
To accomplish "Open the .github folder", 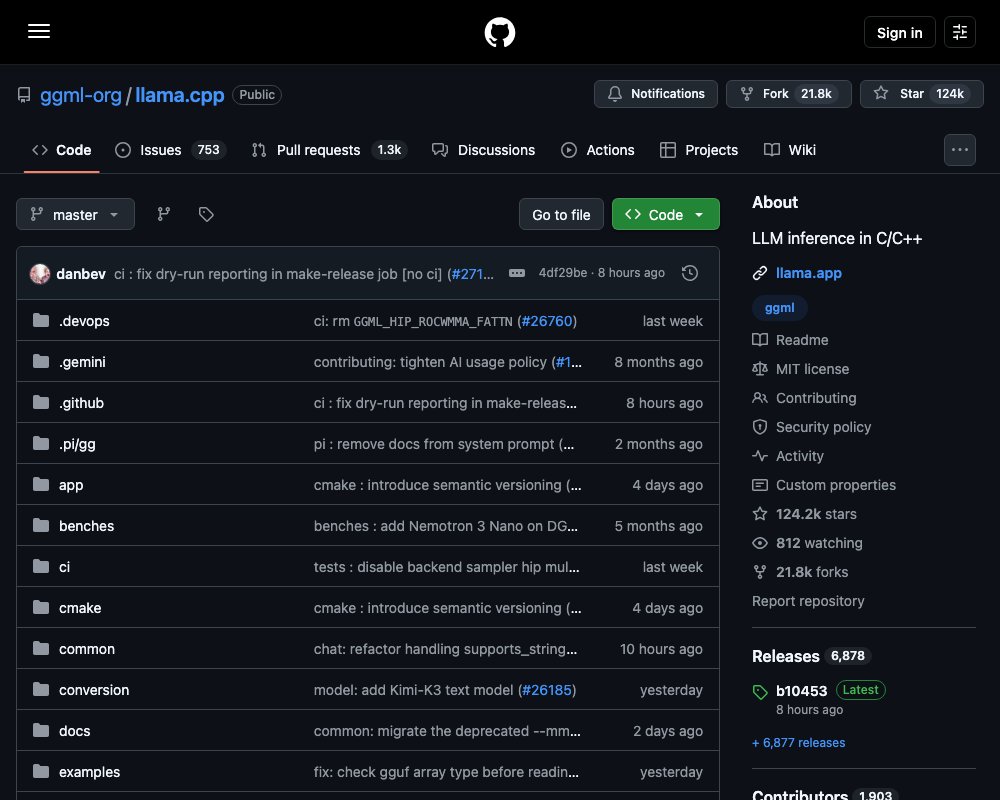I will tap(82, 403).
